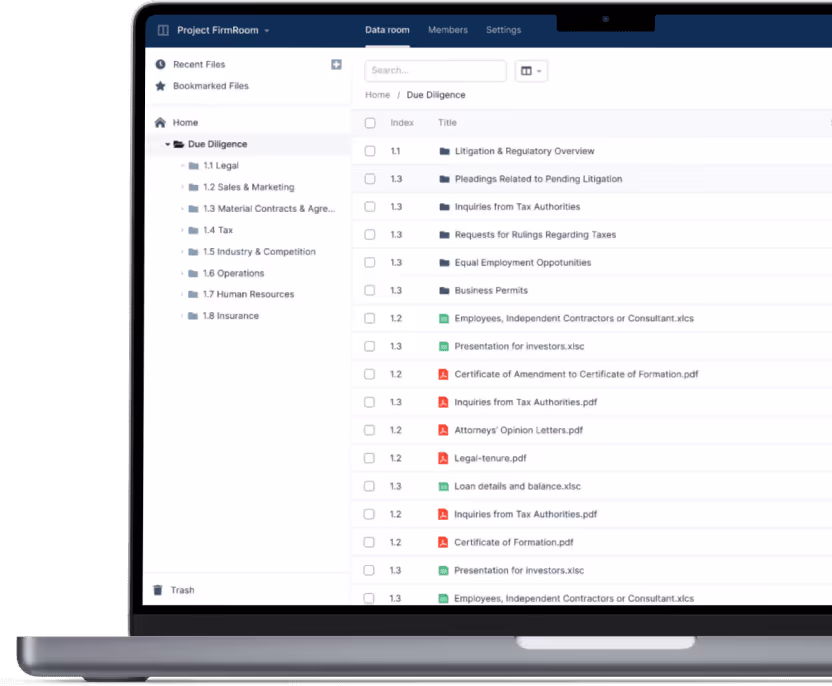
Task: Open Business Permits folder title
Action: tap(491, 290)
